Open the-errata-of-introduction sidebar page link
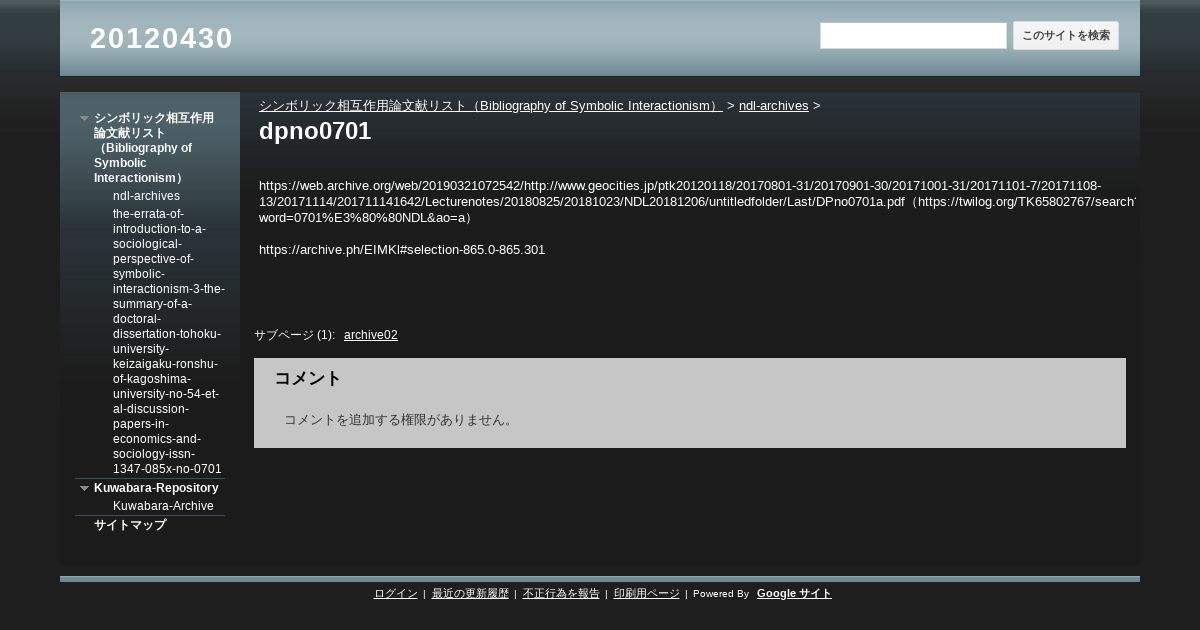 [168, 341]
